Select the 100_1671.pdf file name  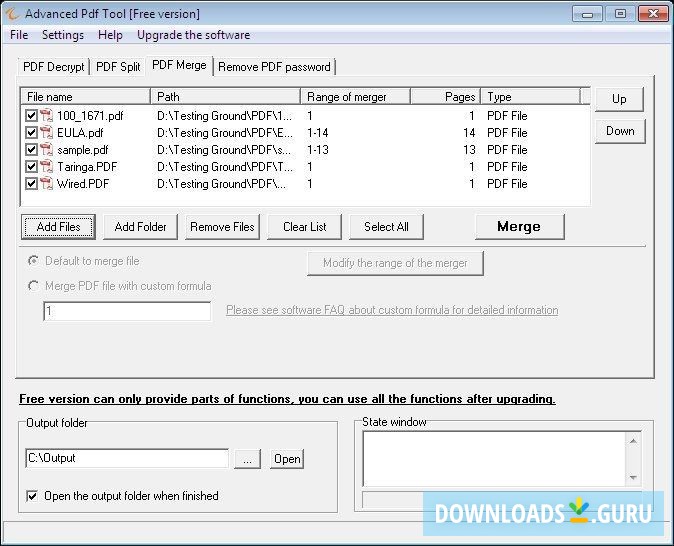click(x=90, y=116)
